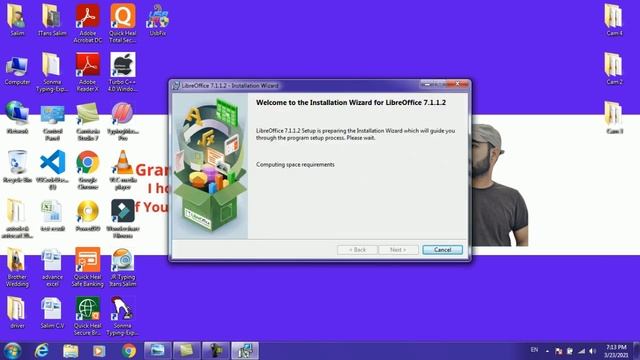
Task: Launch the Adobe Reader X shortcut
Action: tap(87, 72)
